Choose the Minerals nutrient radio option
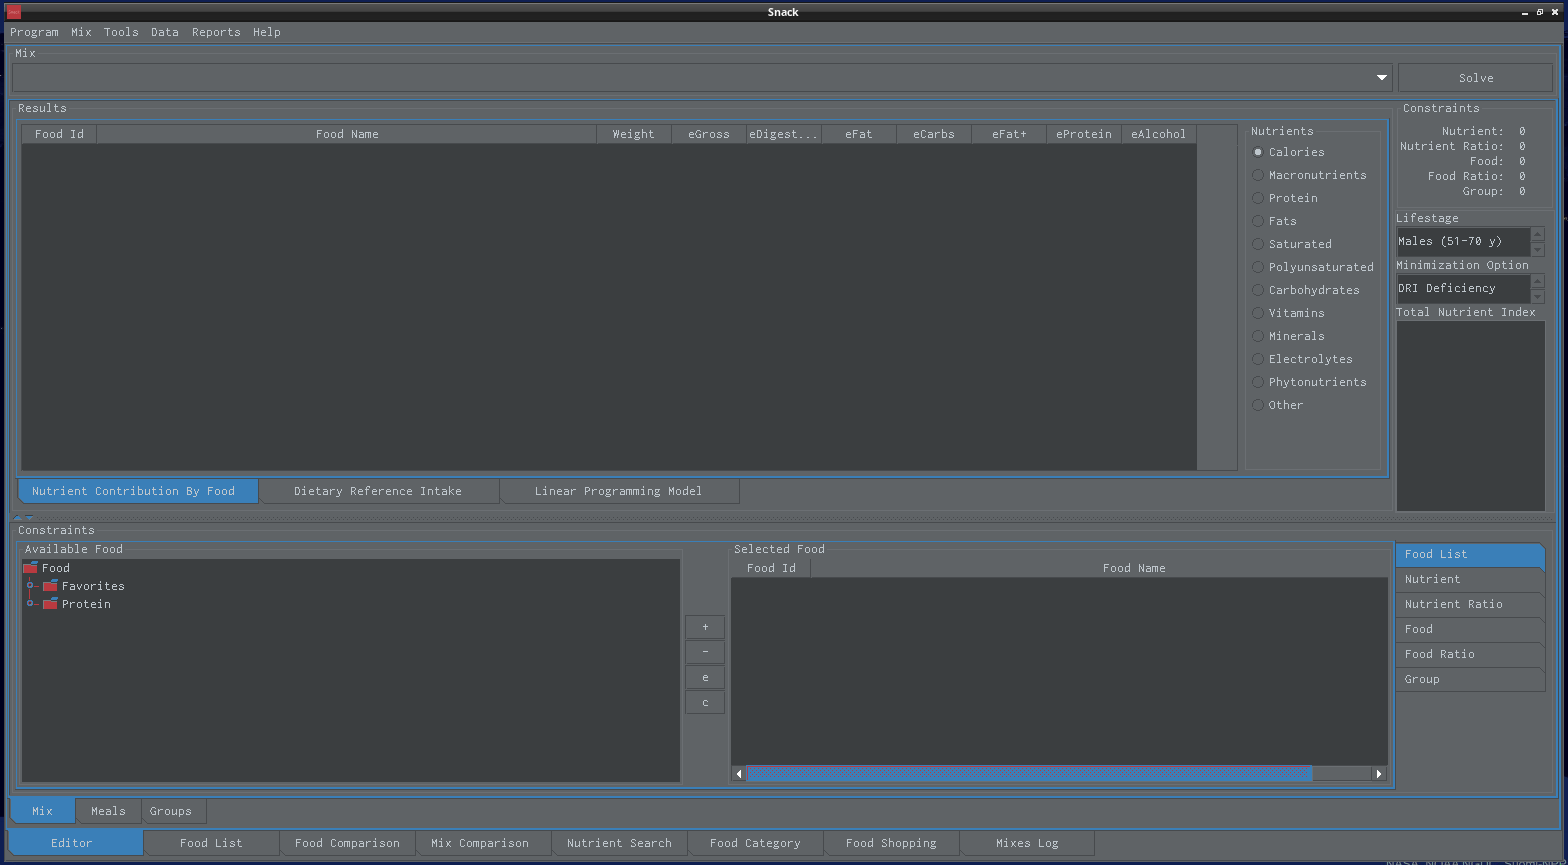This screenshot has width=1568, height=865. click(1258, 336)
